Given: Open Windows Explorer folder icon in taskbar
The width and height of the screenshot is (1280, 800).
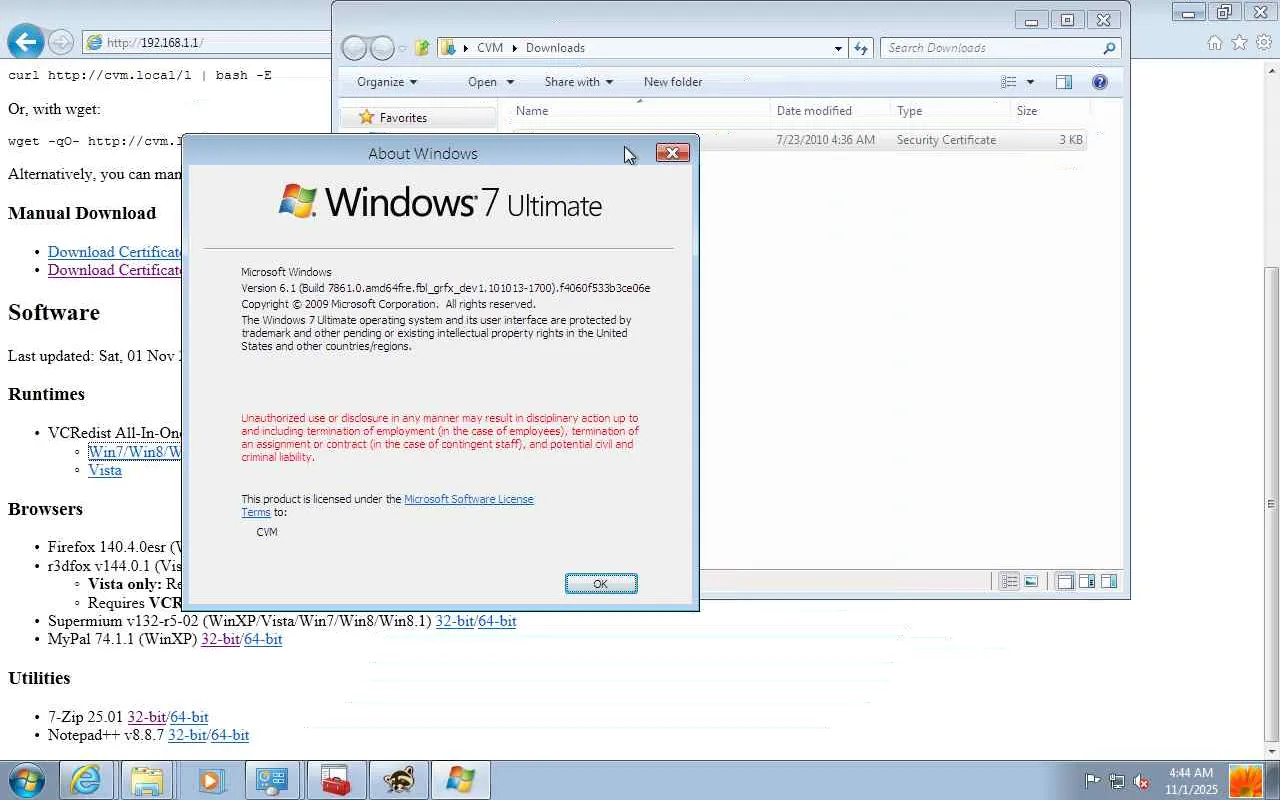Looking at the screenshot, I should point(147,780).
